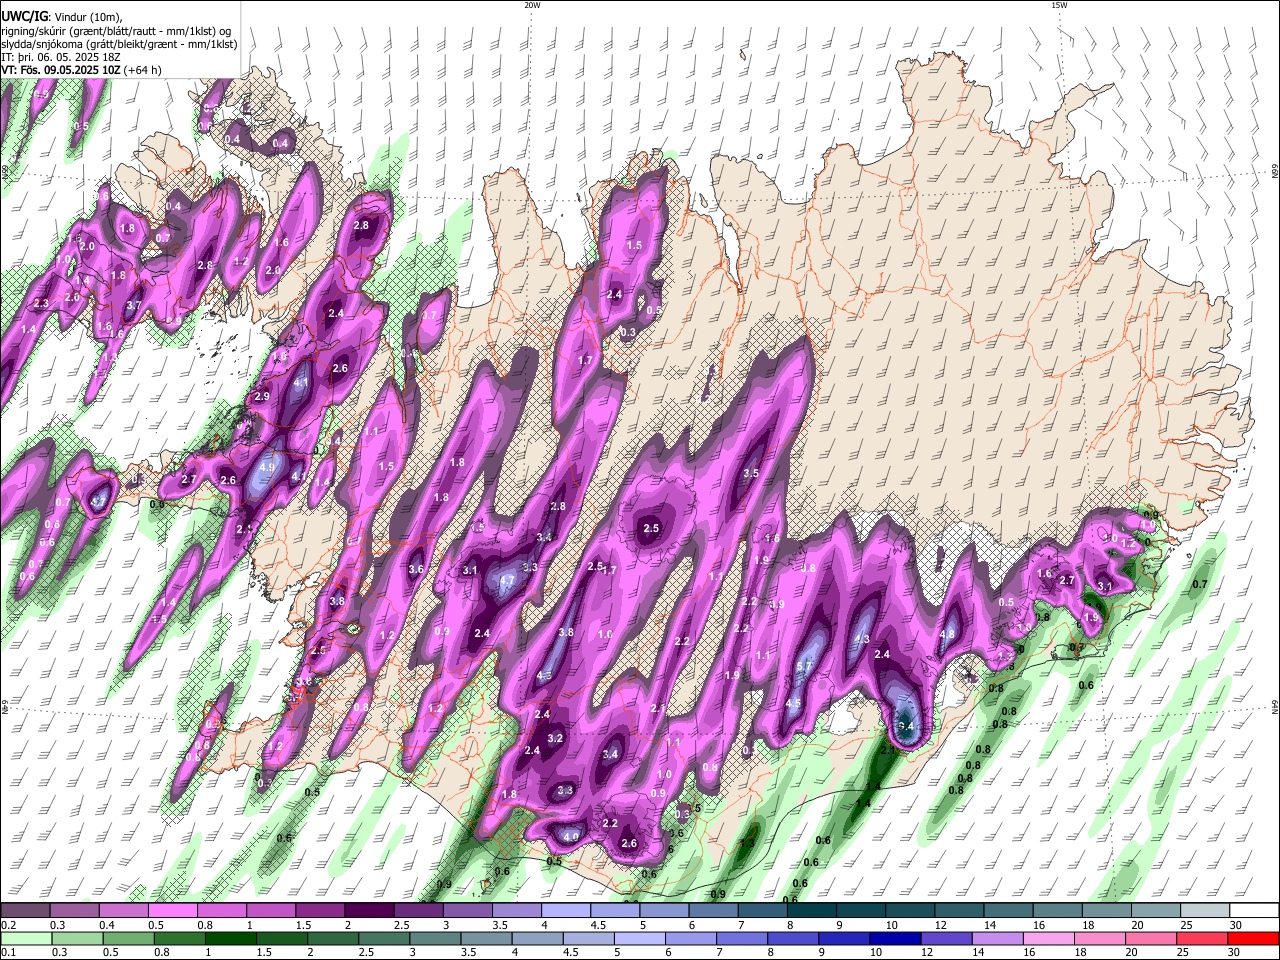Screen dimensions: 1280x960
Task: Click the 4.9 precipitation value on the map
Action: [267, 467]
